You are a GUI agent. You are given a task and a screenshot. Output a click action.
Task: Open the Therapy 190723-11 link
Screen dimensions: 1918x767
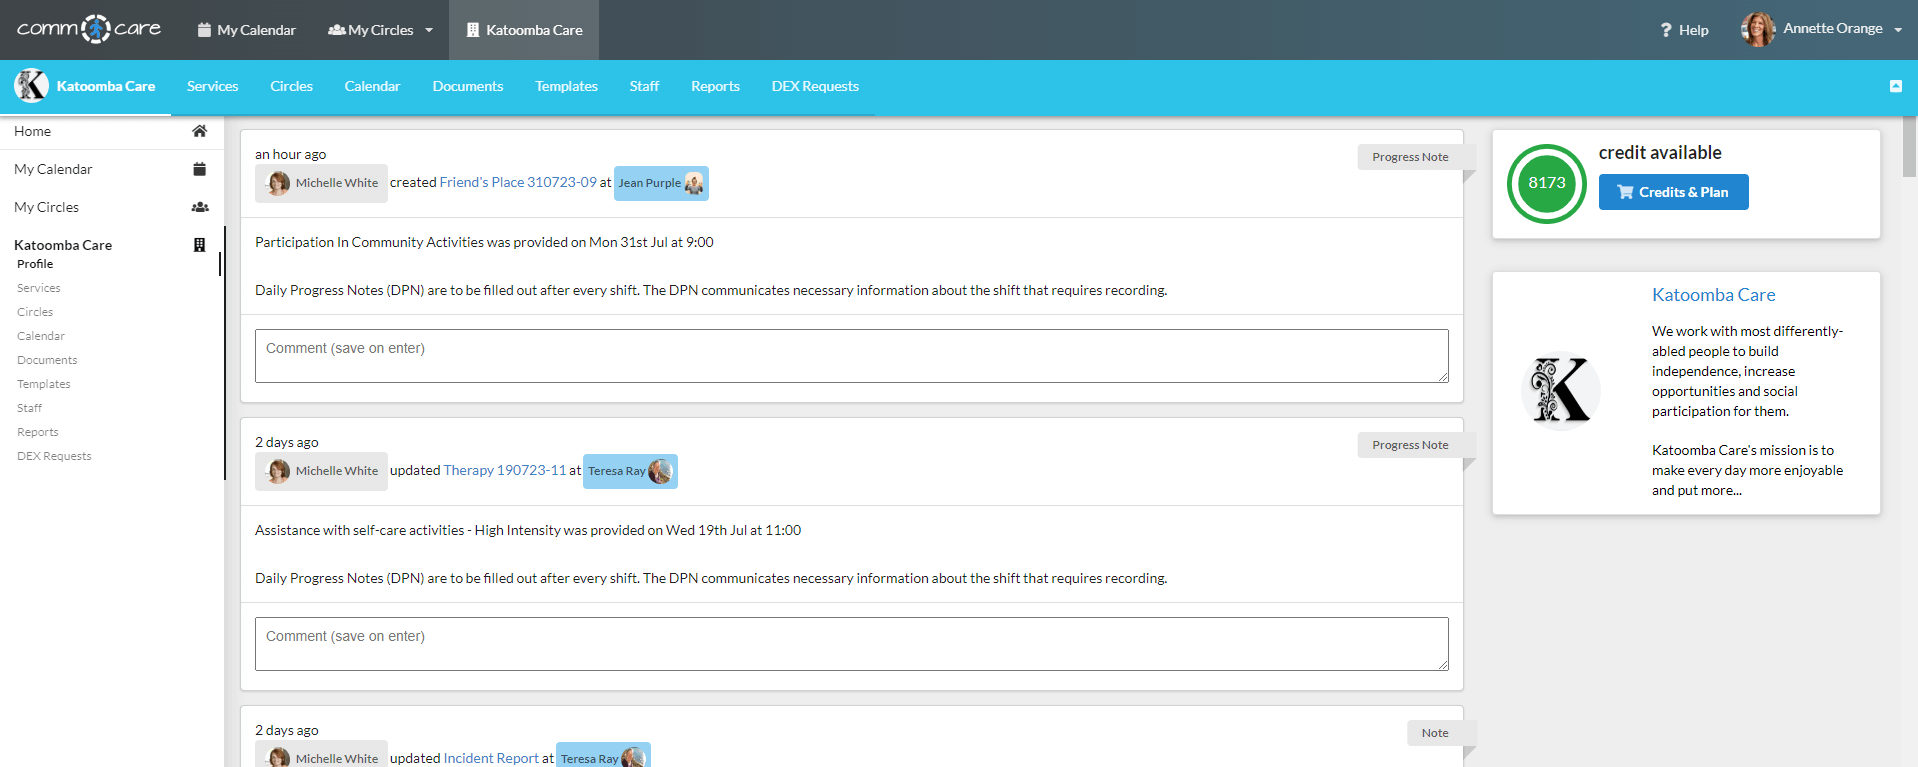pyautogui.click(x=504, y=470)
